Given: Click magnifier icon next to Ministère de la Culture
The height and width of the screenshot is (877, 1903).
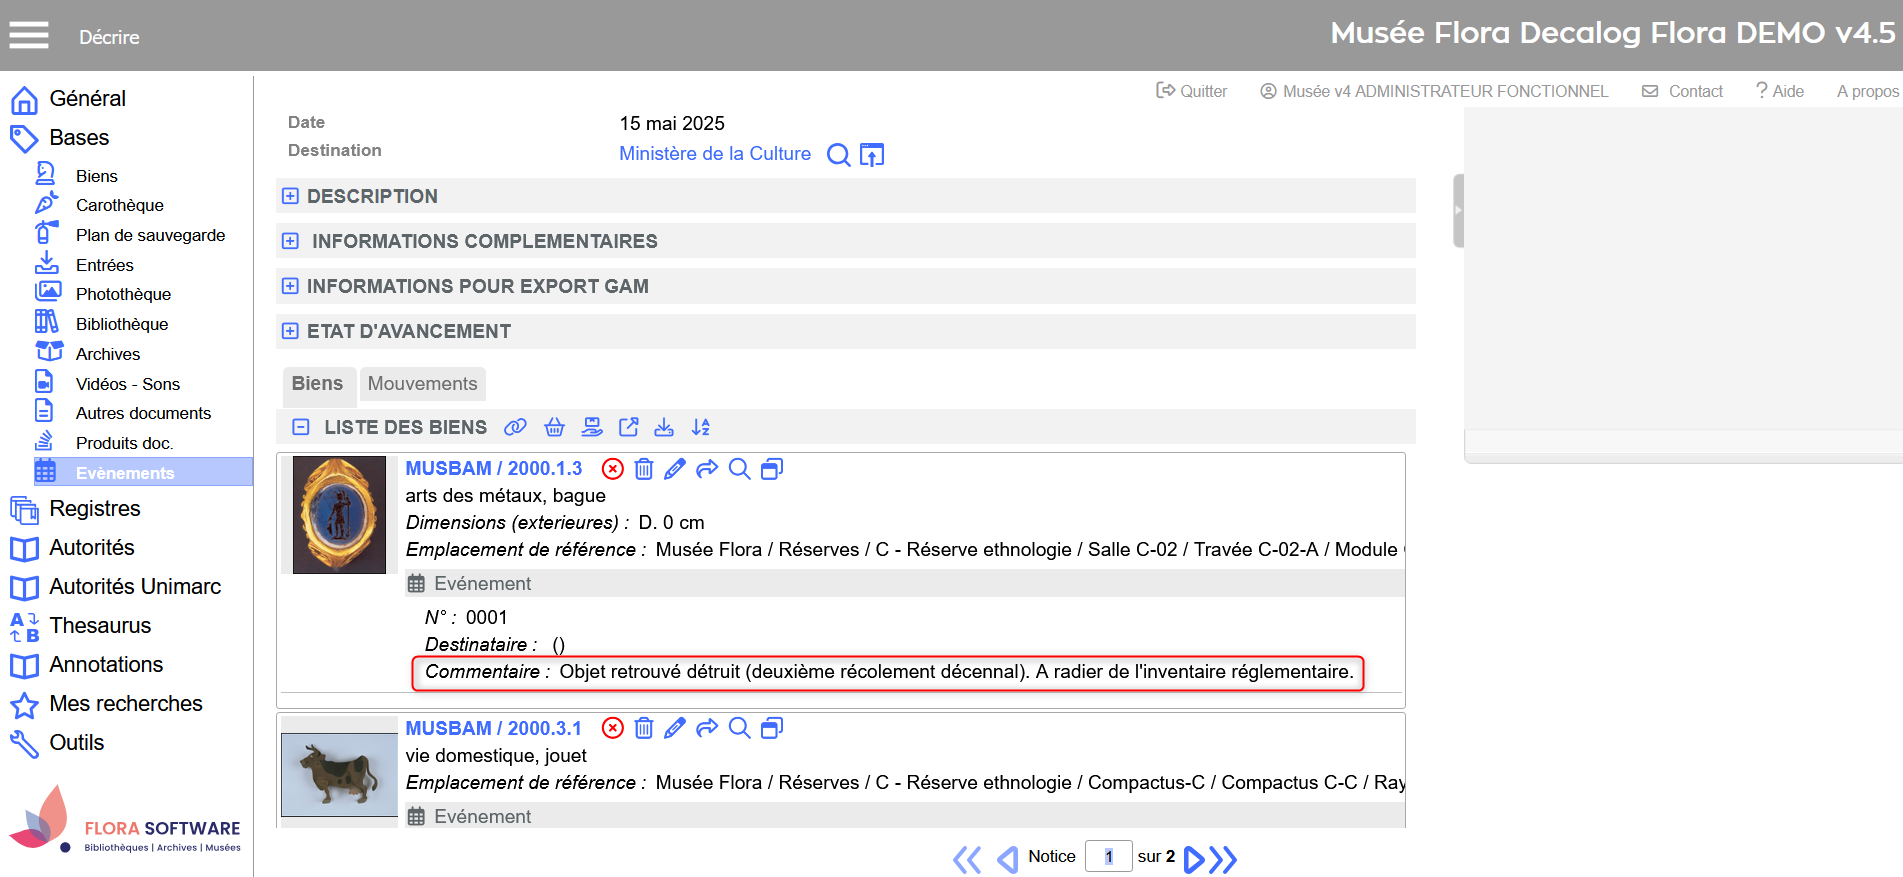Looking at the screenshot, I should point(839,155).
